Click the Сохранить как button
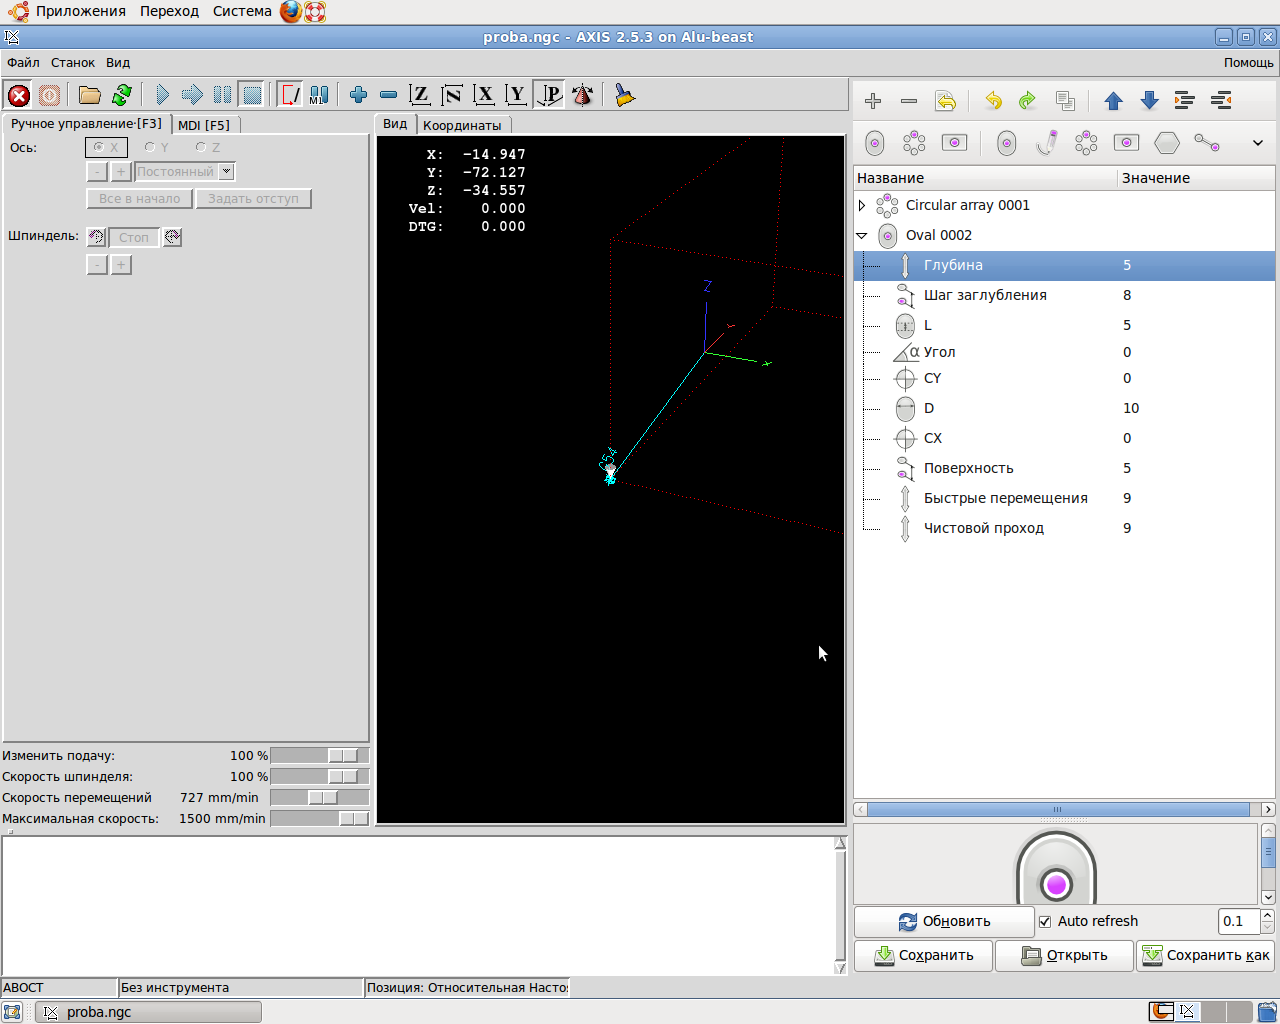The image size is (1280, 1024). point(1206,956)
